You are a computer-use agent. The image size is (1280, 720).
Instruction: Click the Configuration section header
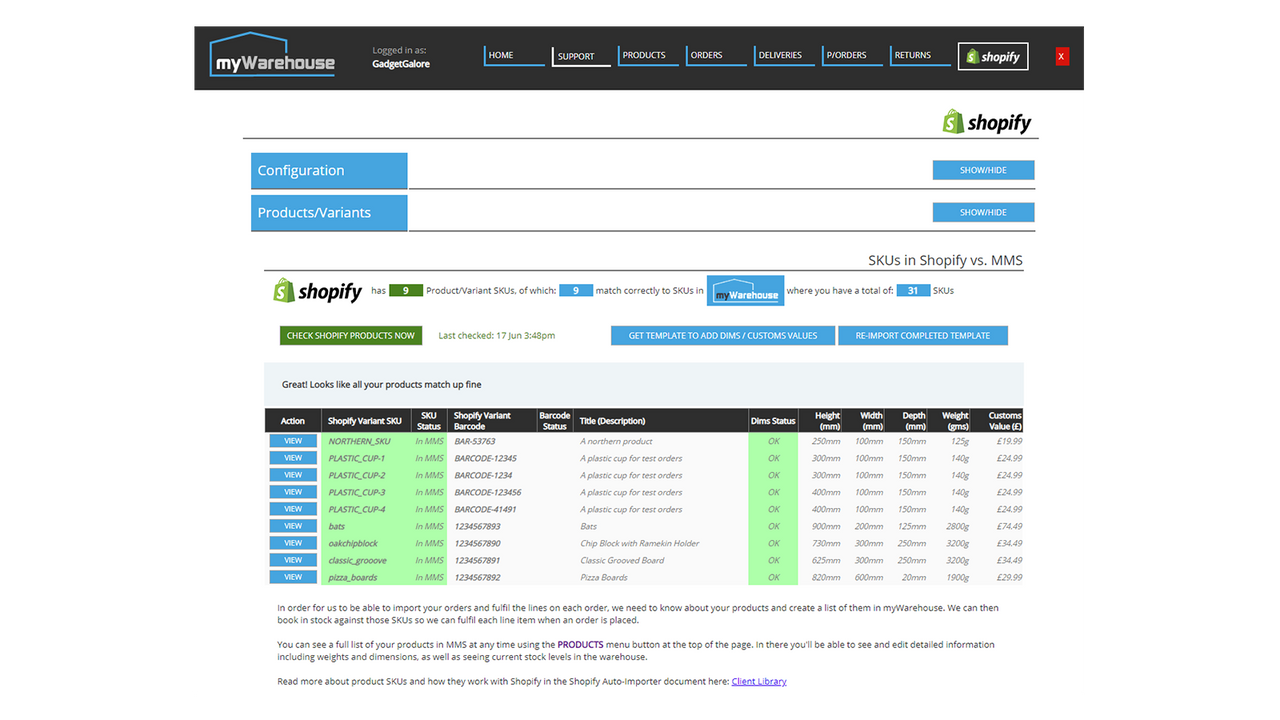[329, 171]
